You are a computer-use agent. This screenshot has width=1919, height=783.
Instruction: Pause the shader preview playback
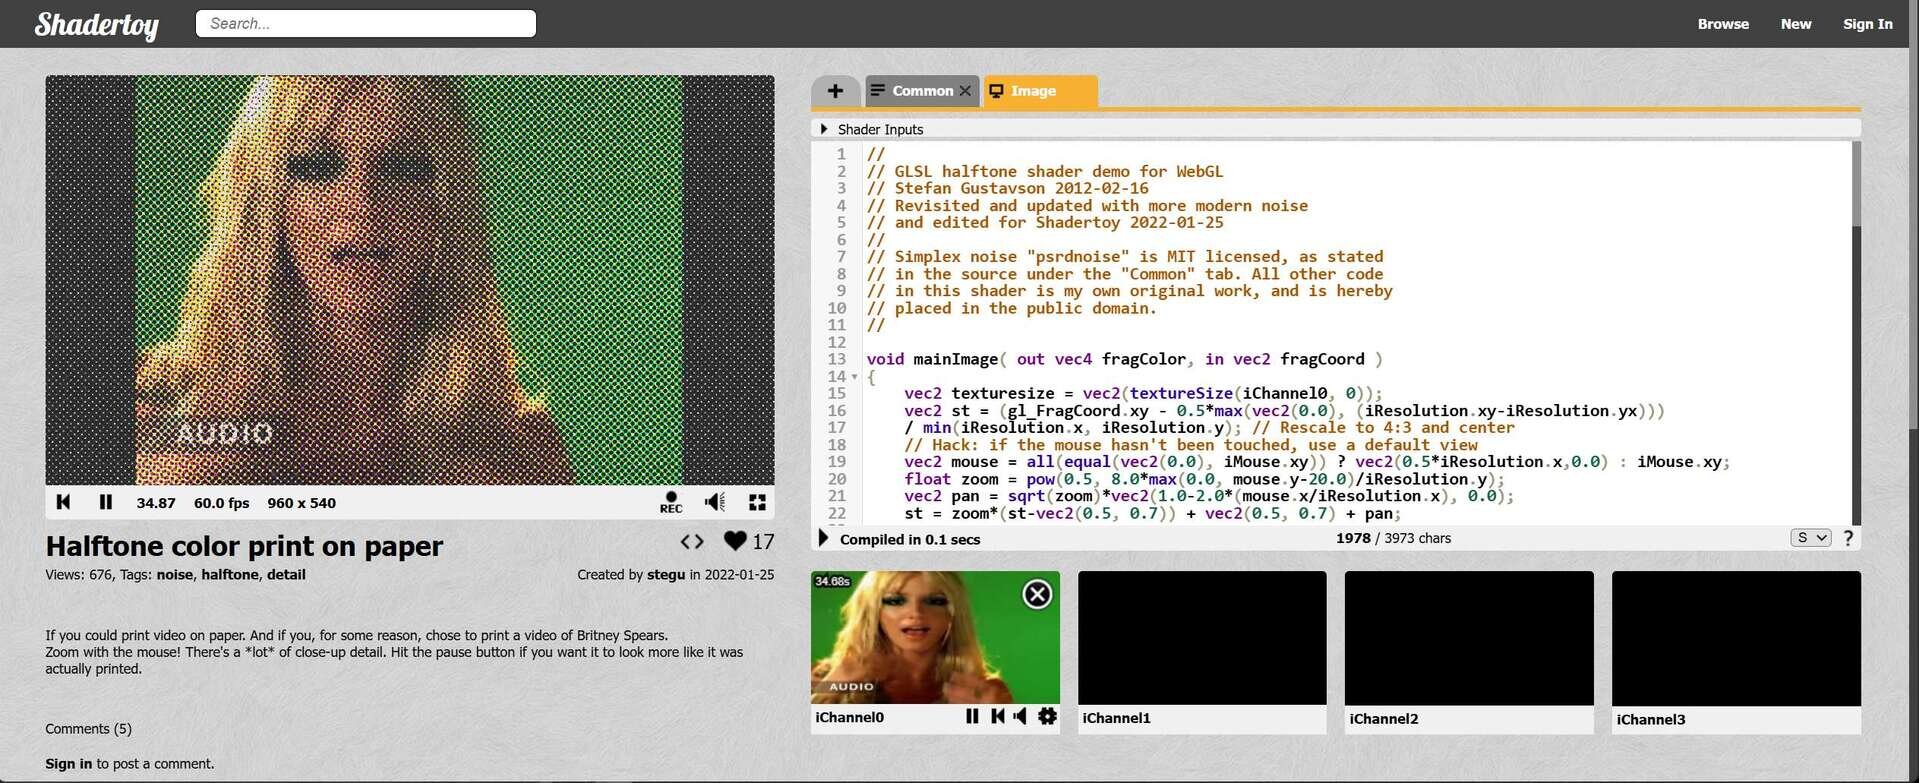tap(106, 502)
